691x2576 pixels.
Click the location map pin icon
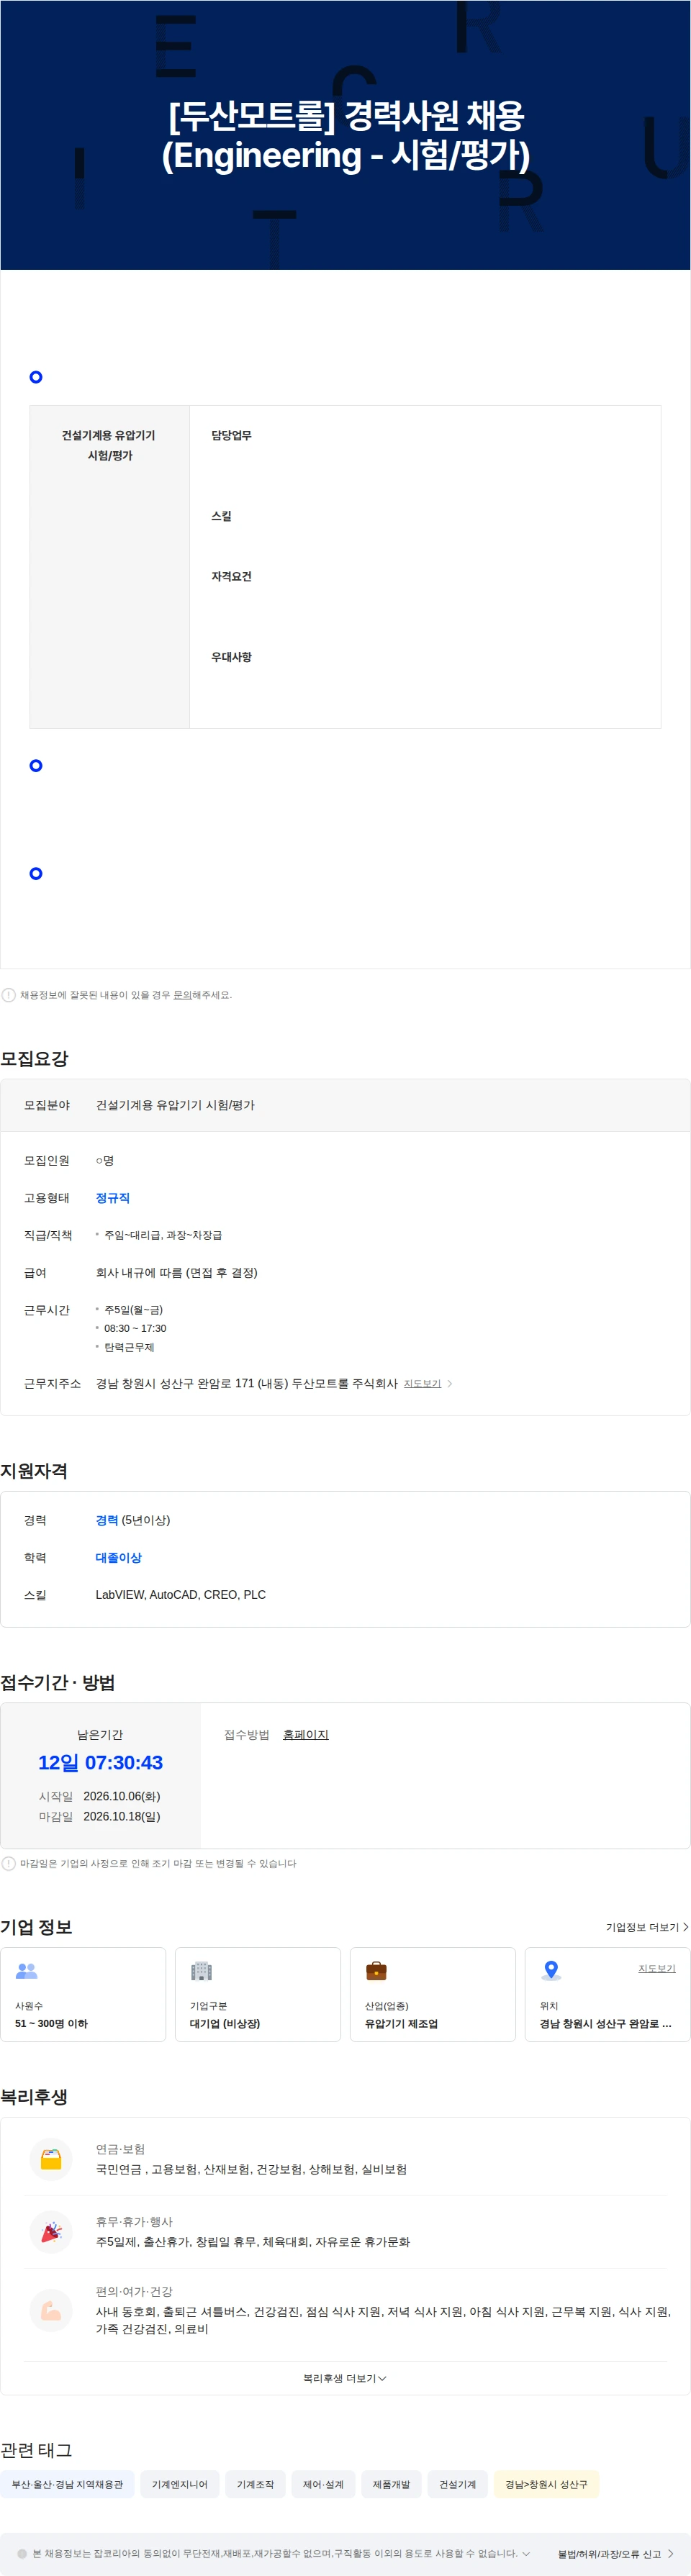point(551,1970)
